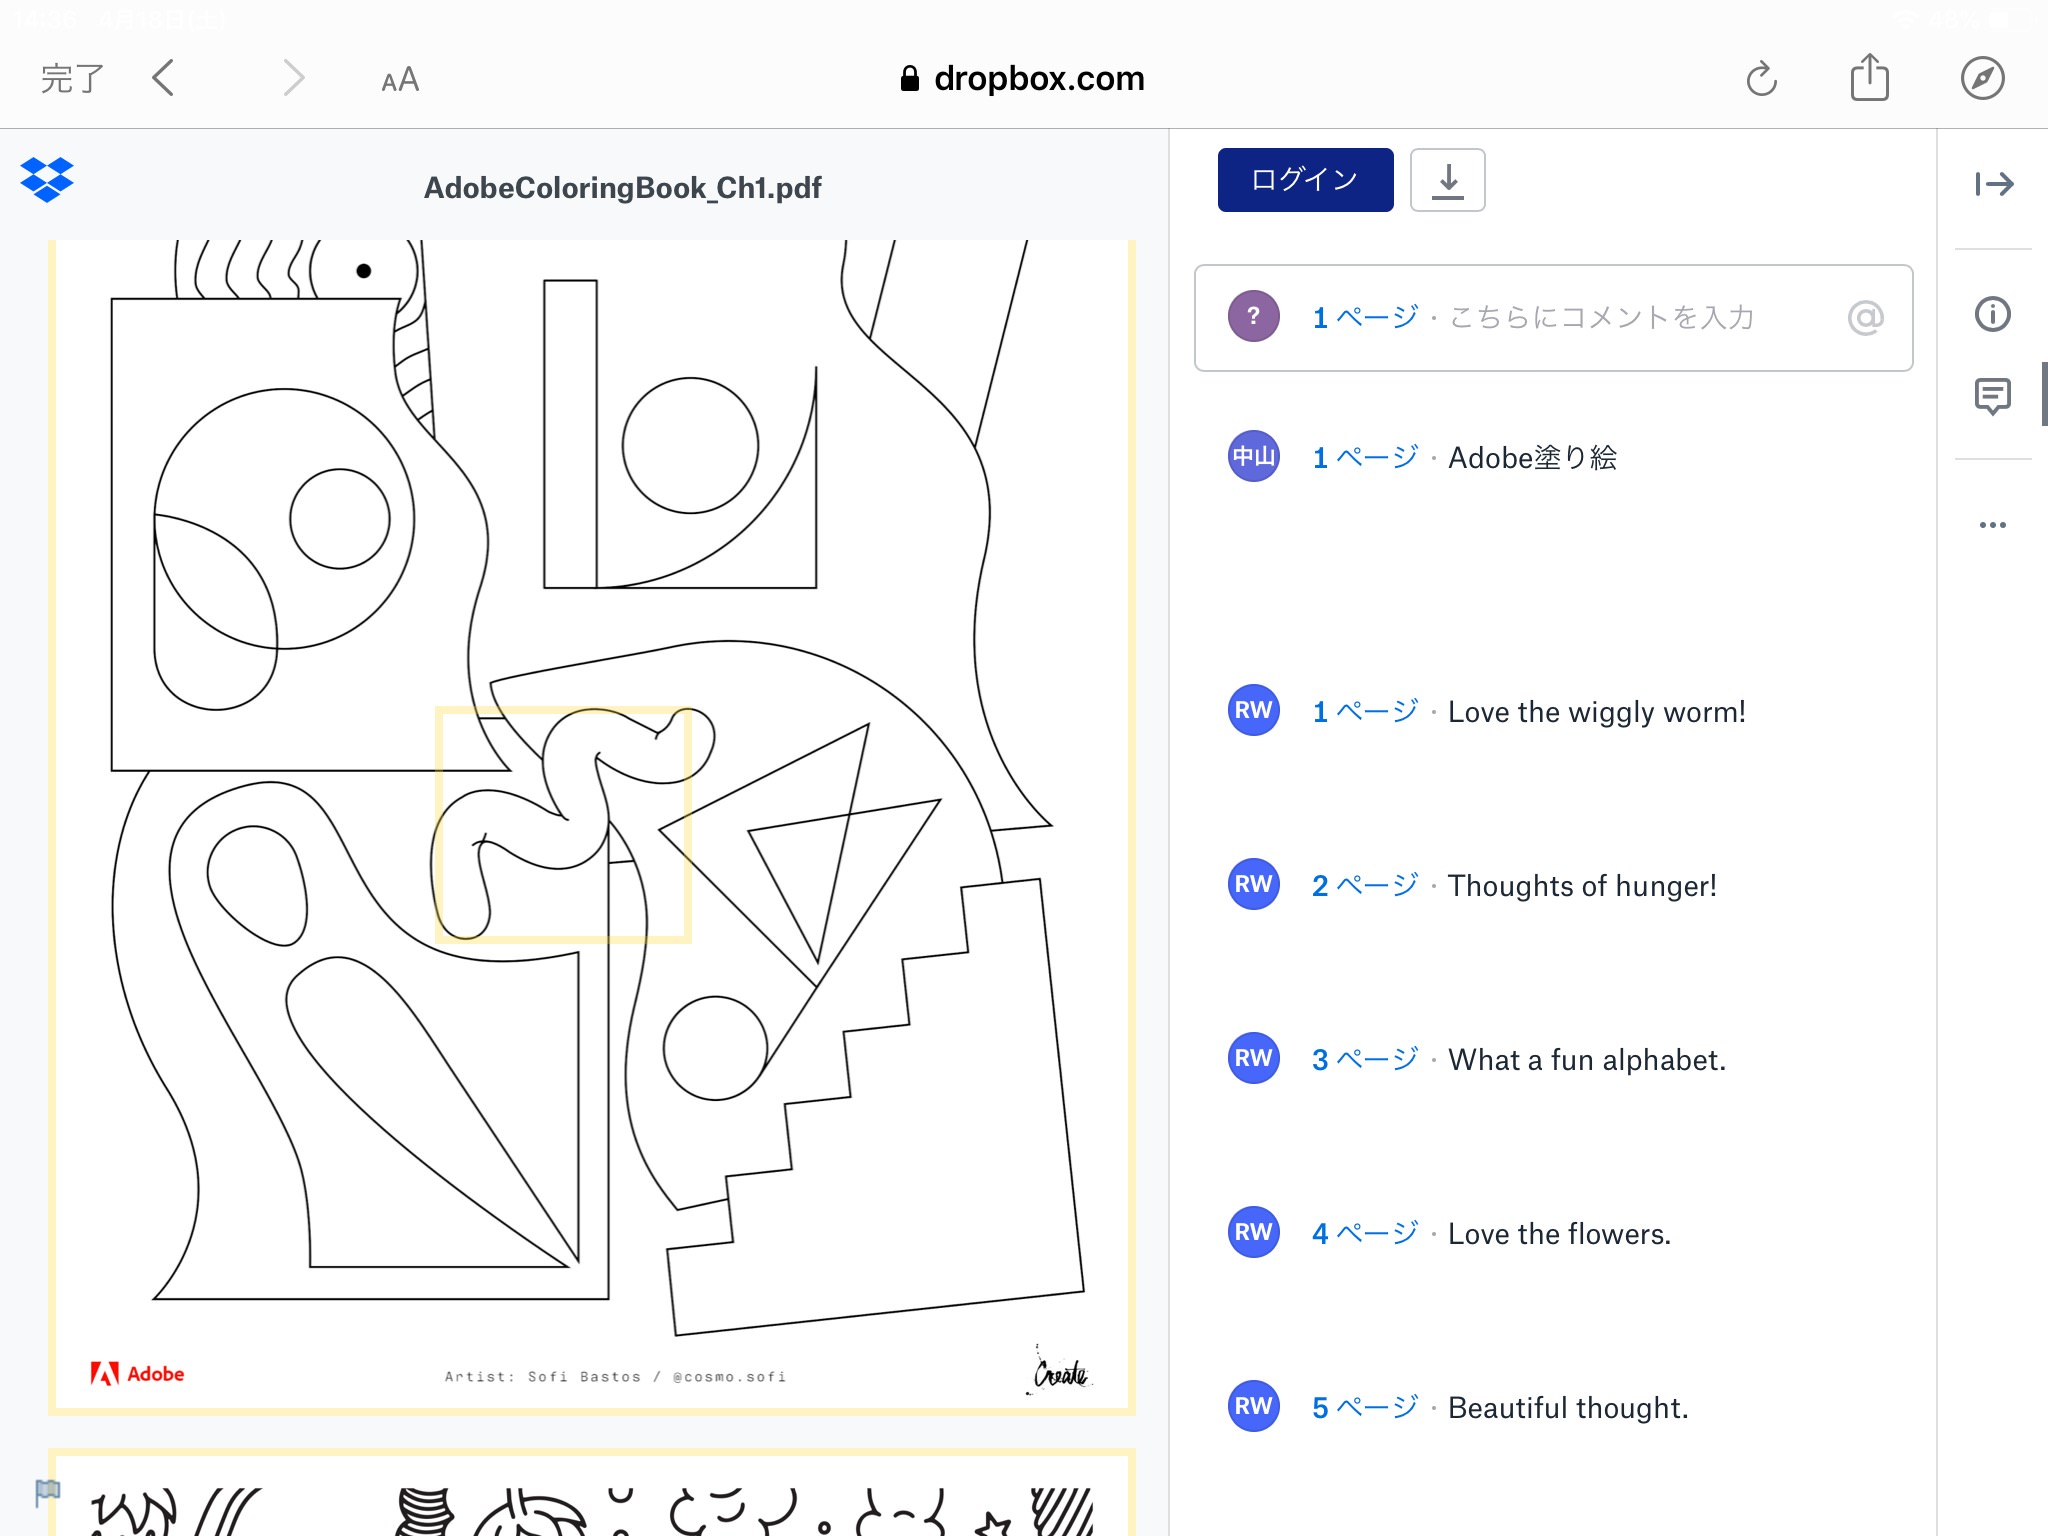Open the Adobe塗り絵 comment

[1532, 458]
